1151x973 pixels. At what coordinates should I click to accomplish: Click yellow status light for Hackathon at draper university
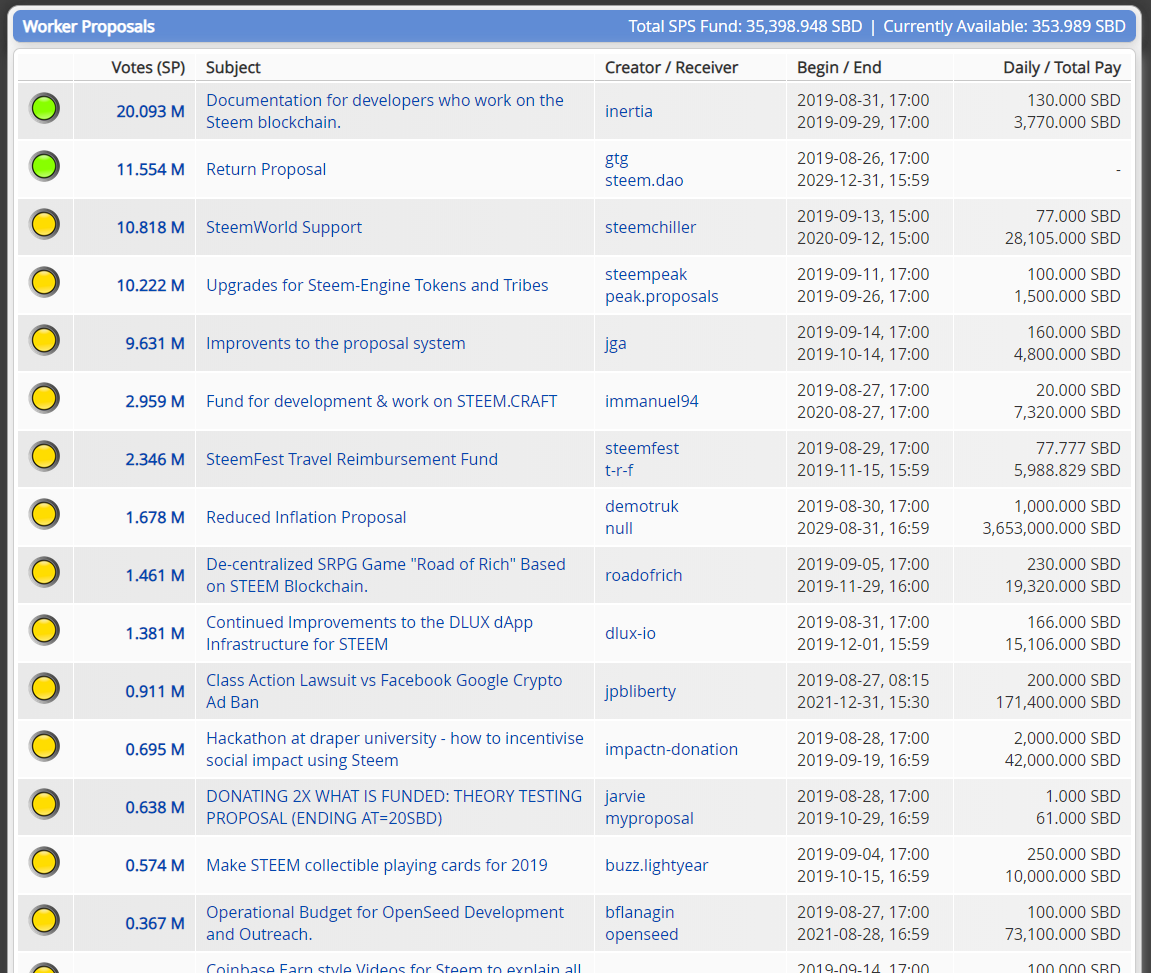point(45,746)
